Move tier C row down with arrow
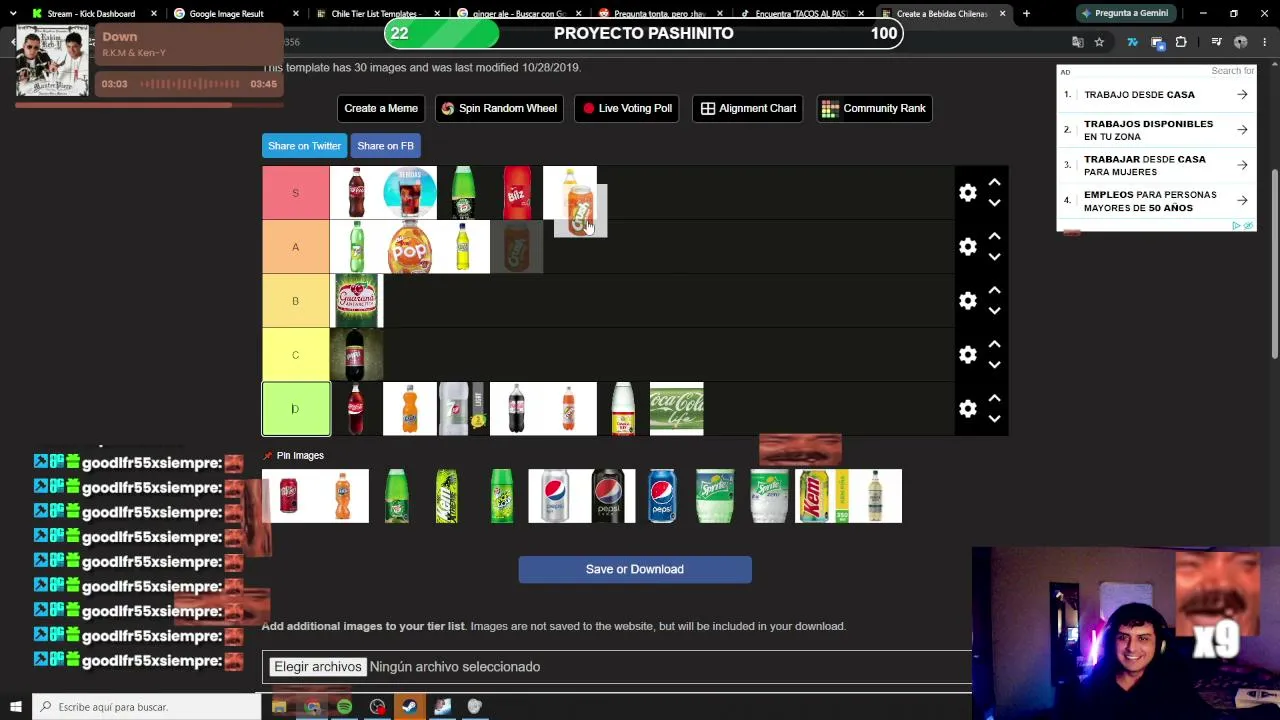The width and height of the screenshot is (1280, 720). (x=994, y=365)
